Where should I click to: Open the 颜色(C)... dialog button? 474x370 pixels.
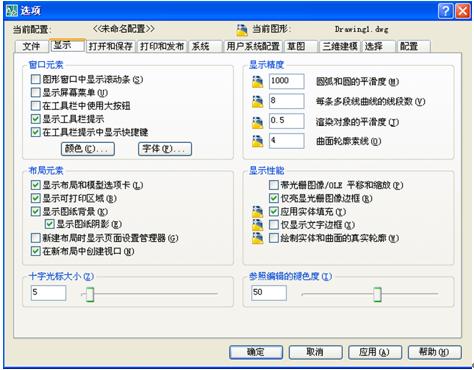88,149
